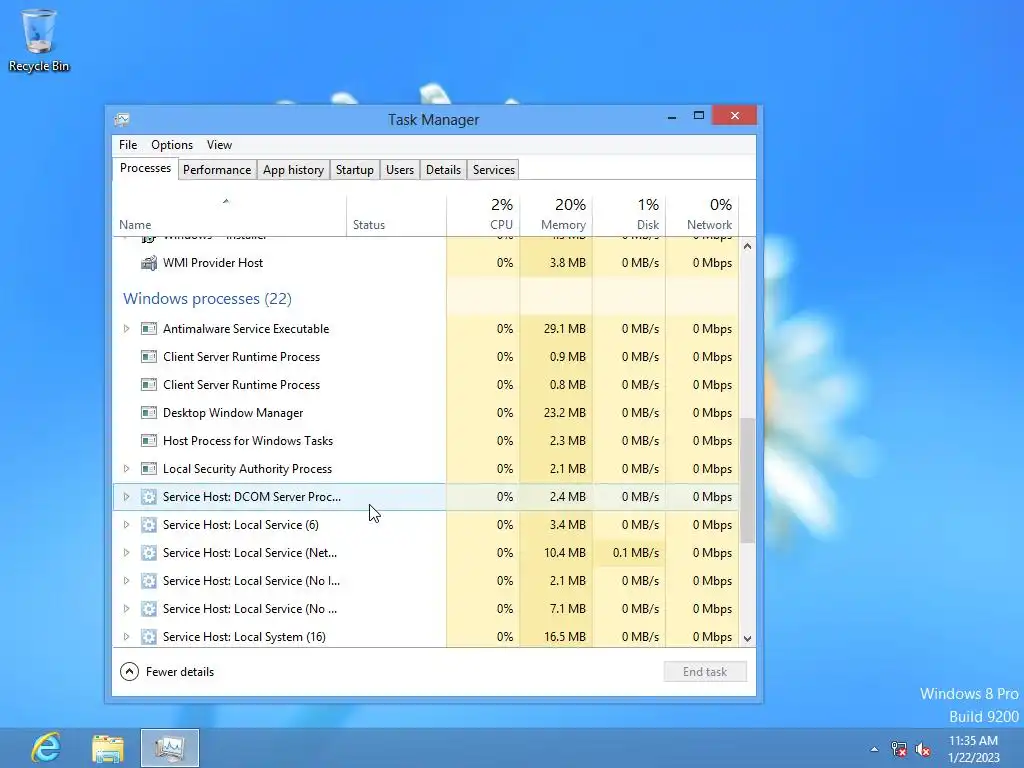Click the 0.1 MB/s disk value
This screenshot has width=1024, height=768.
click(635, 553)
